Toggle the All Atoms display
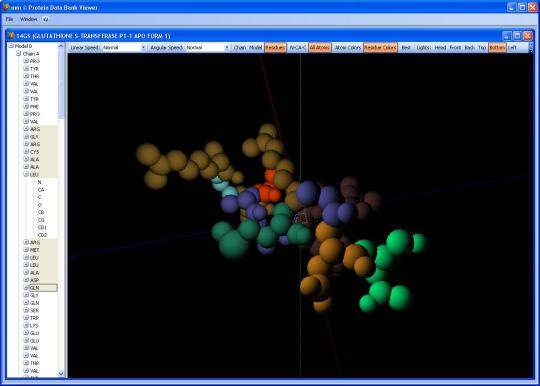The image size is (540, 386). pos(320,48)
